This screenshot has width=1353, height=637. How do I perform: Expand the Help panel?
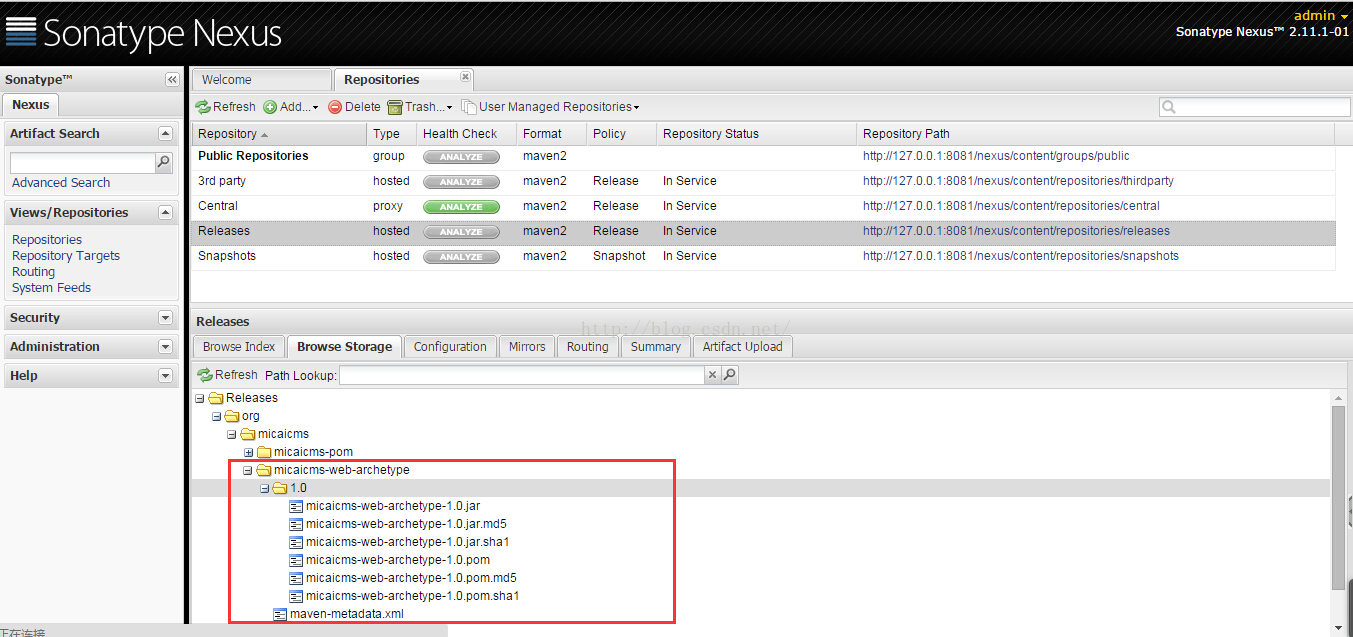click(165, 376)
